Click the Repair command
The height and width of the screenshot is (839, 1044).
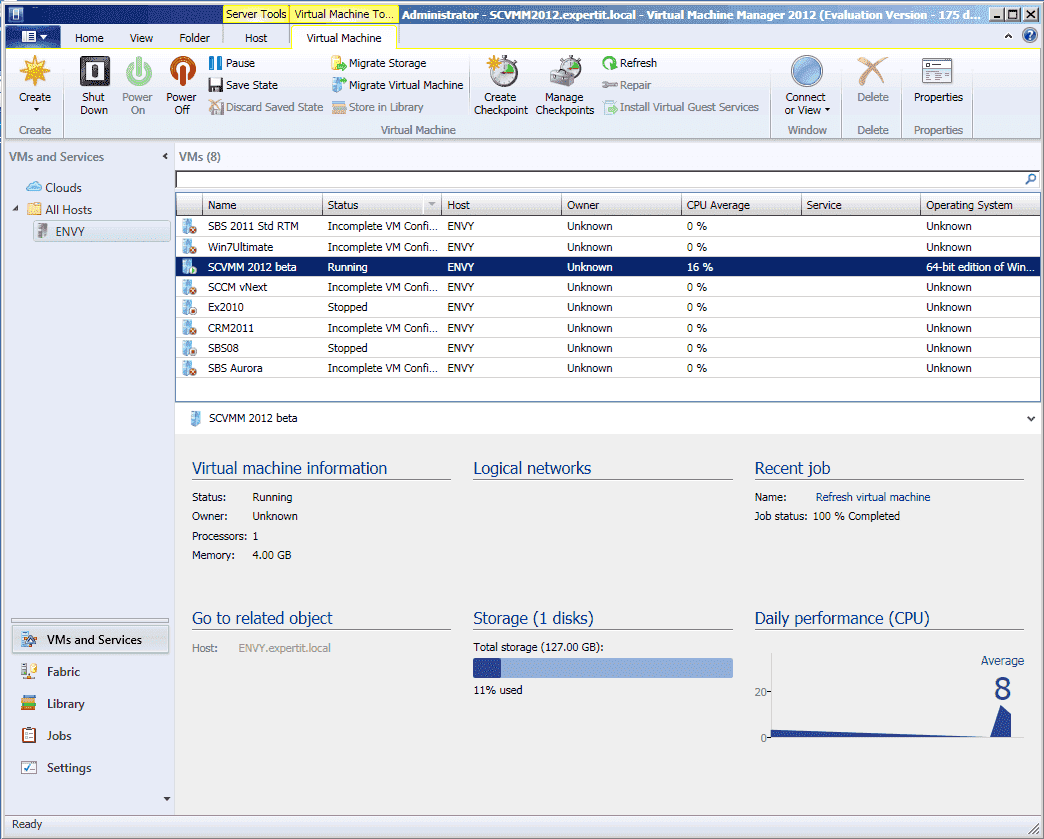coord(627,85)
